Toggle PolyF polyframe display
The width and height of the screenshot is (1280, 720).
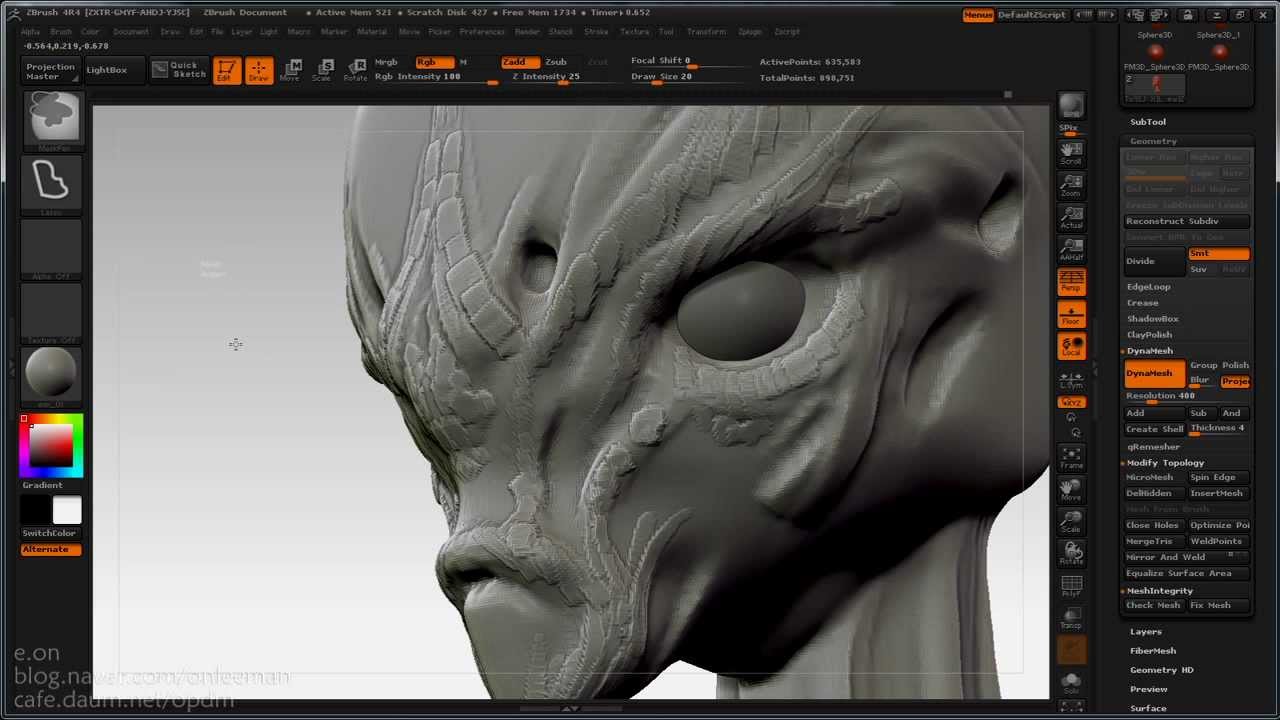click(x=1070, y=586)
